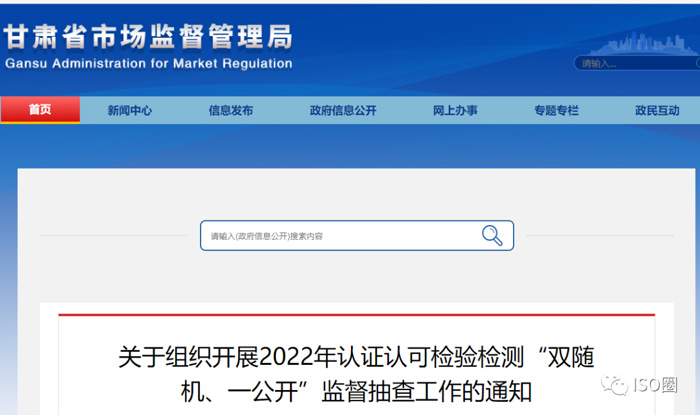Image resolution: width=700 pixels, height=415 pixels.
Task: Open 政民互动 navigation item
Action: pos(657,110)
